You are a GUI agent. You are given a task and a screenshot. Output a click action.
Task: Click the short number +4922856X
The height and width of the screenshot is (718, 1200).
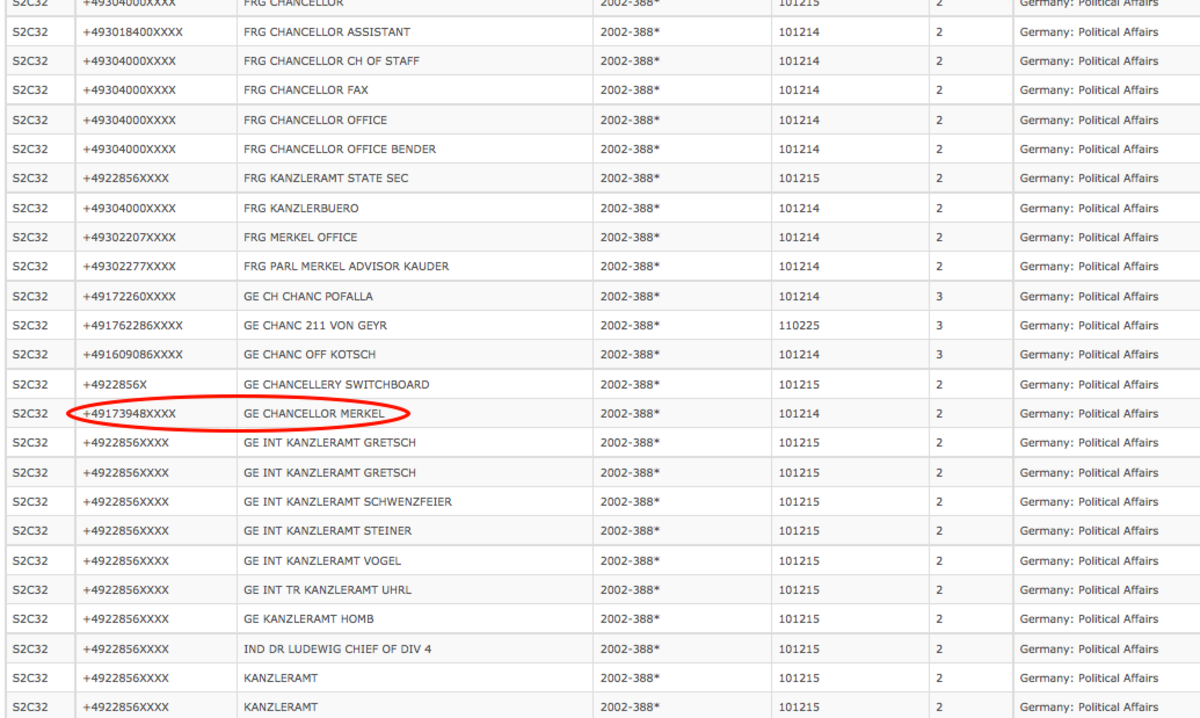[x=114, y=384]
